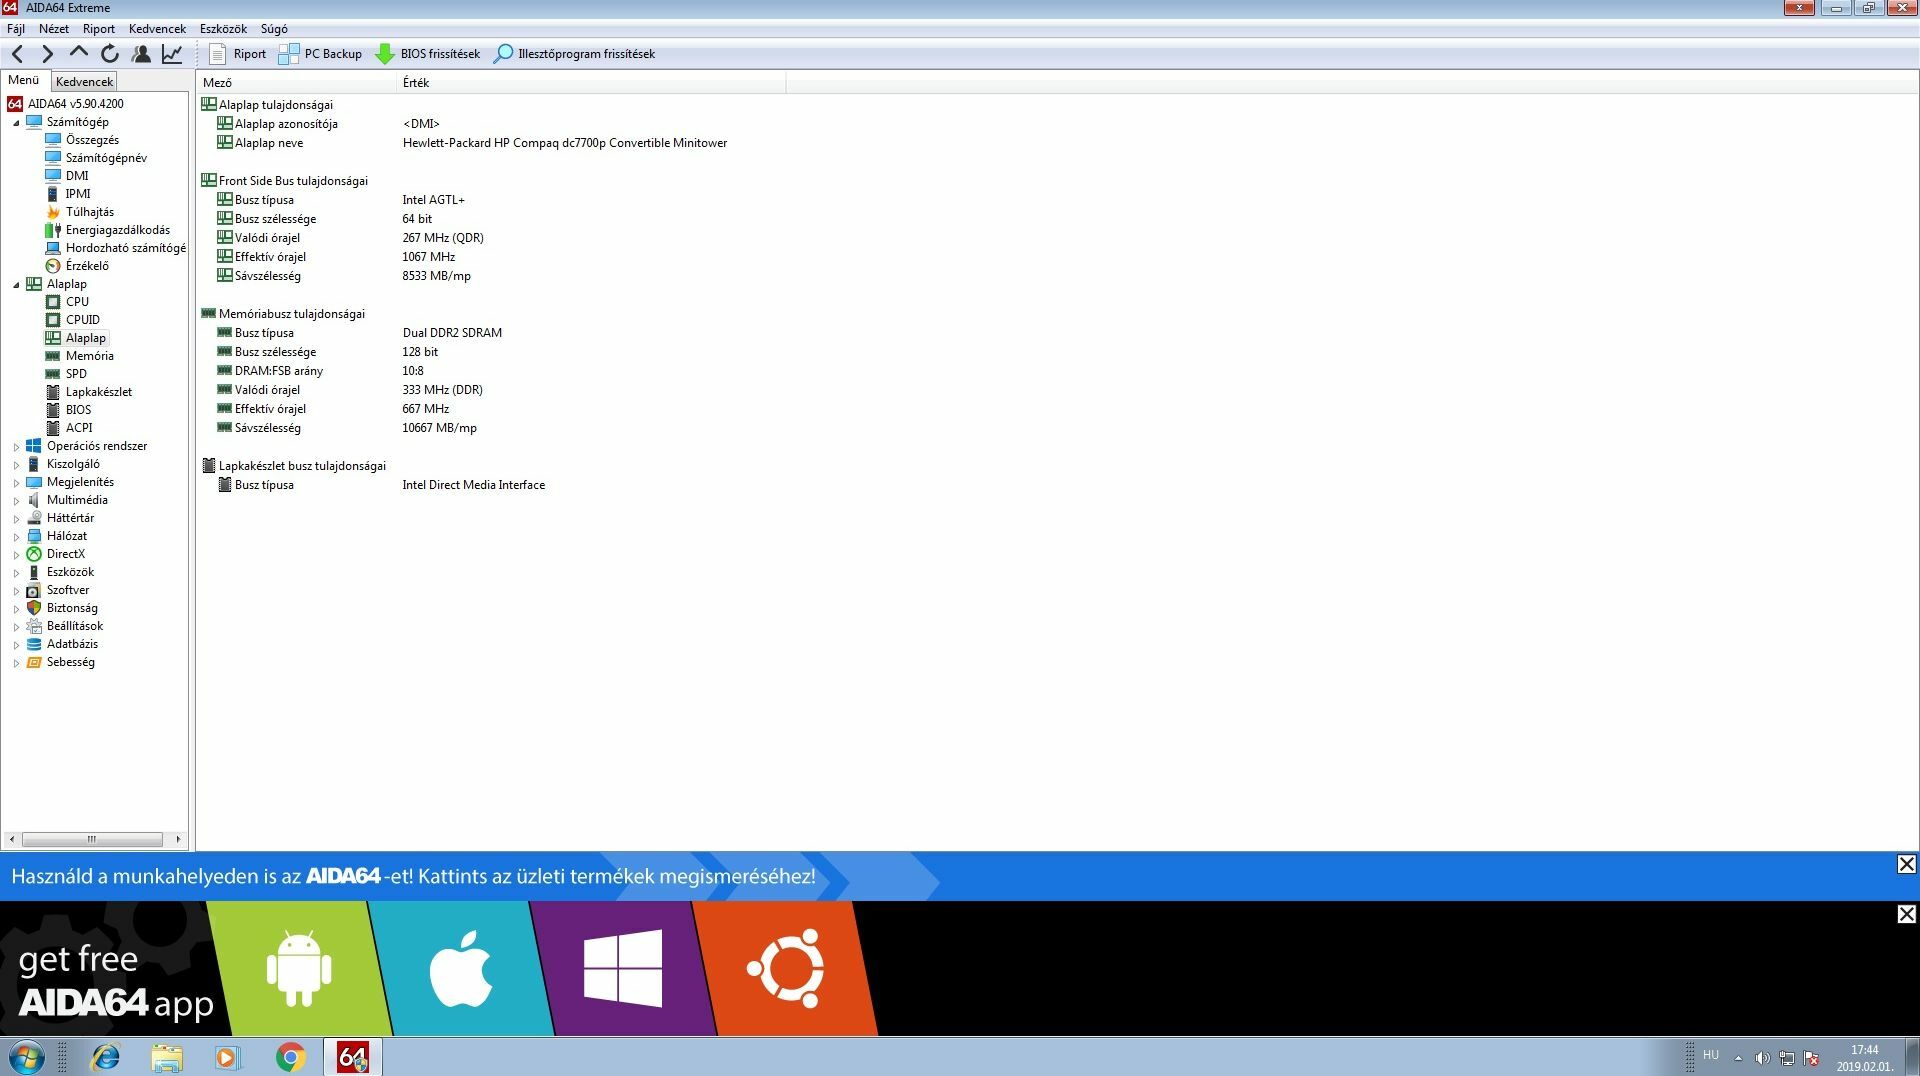Select Energiagazdálkodás in the tree
The height and width of the screenshot is (1076, 1920).
point(117,230)
